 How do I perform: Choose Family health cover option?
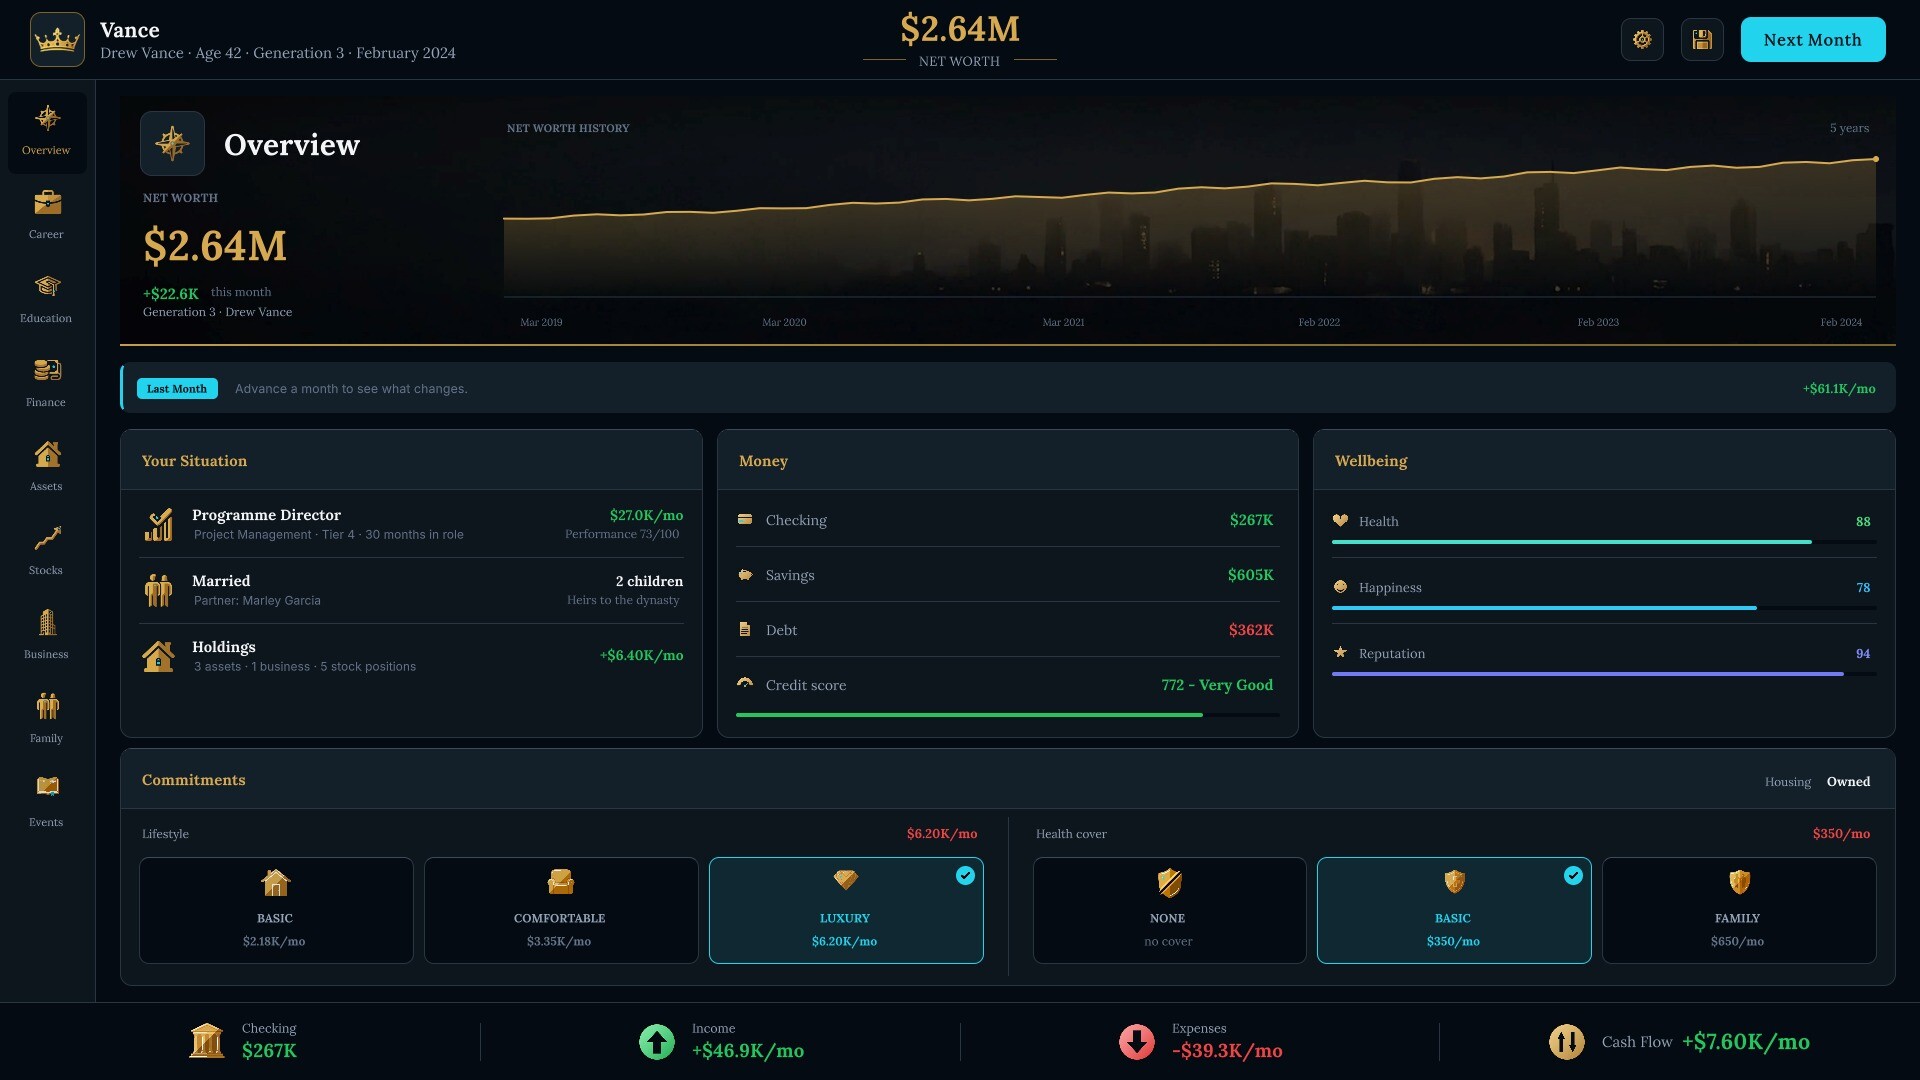pos(1739,910)
